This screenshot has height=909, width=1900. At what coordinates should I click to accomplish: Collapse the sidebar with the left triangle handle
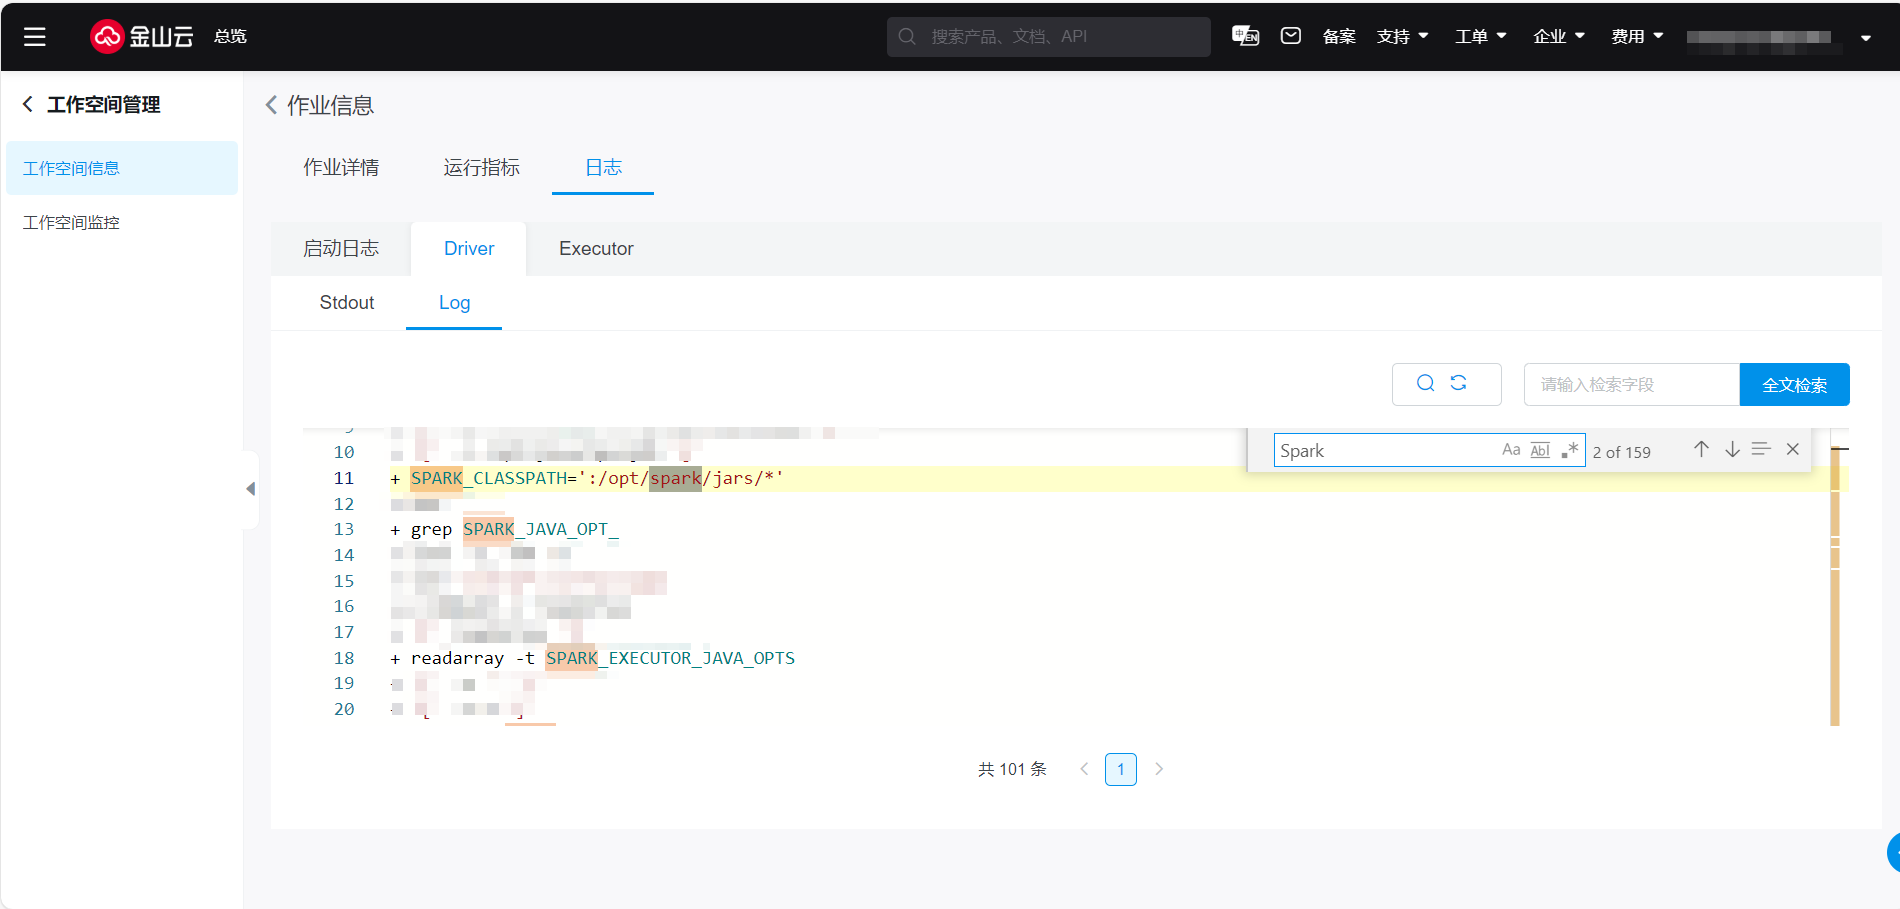pos(250,489)
